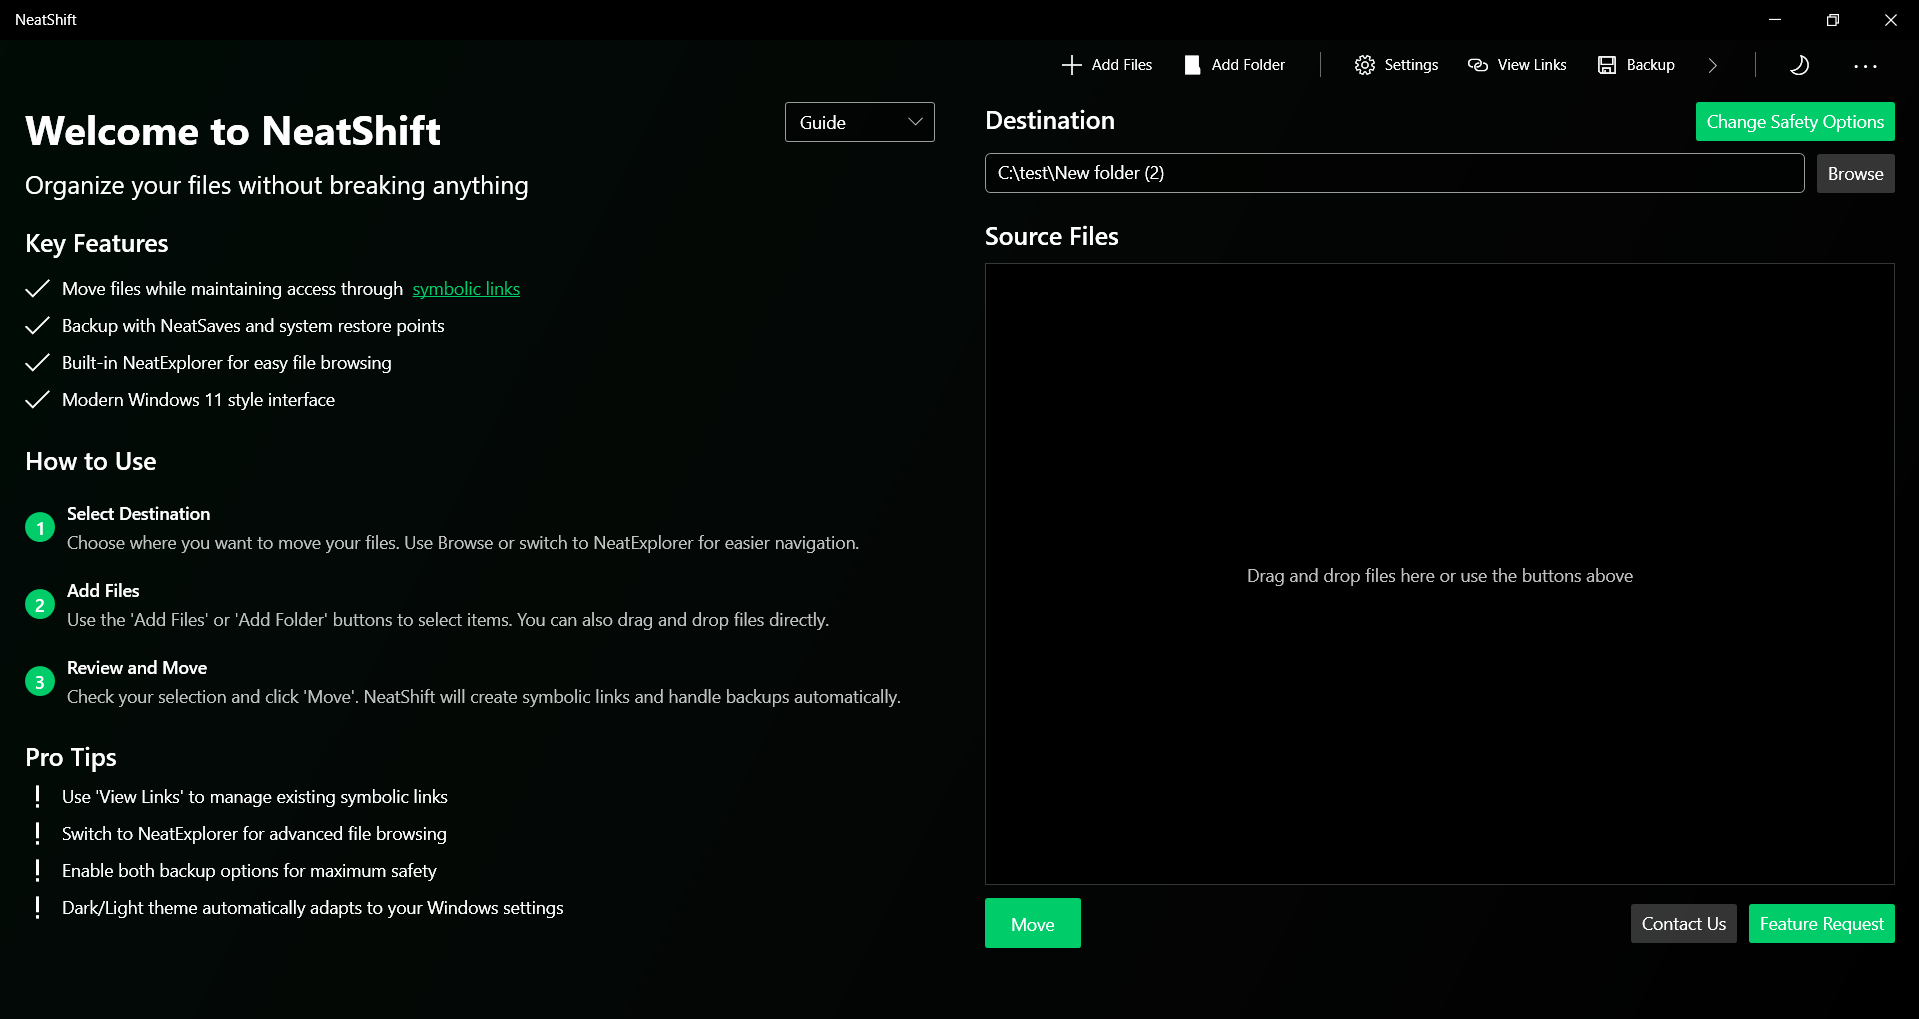Click the Add Files toolbar label

point(1122,65)
